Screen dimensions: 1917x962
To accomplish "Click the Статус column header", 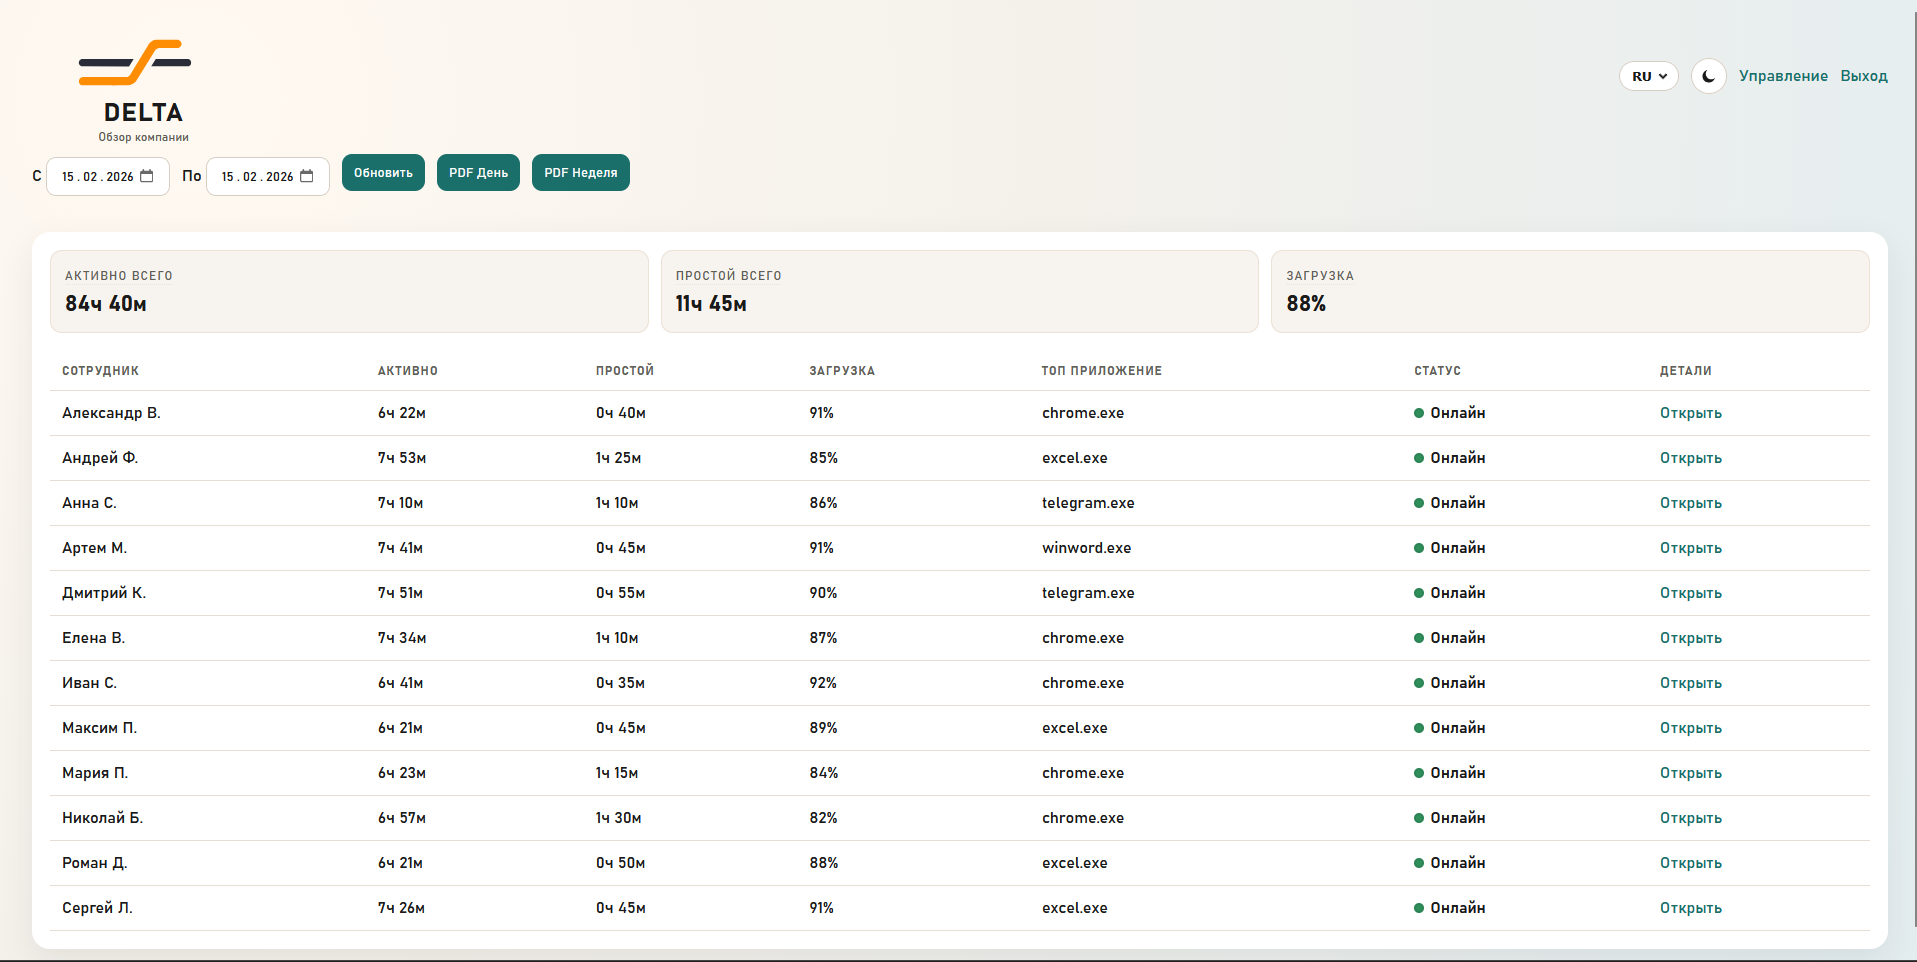I will (x=1437, y=371).
